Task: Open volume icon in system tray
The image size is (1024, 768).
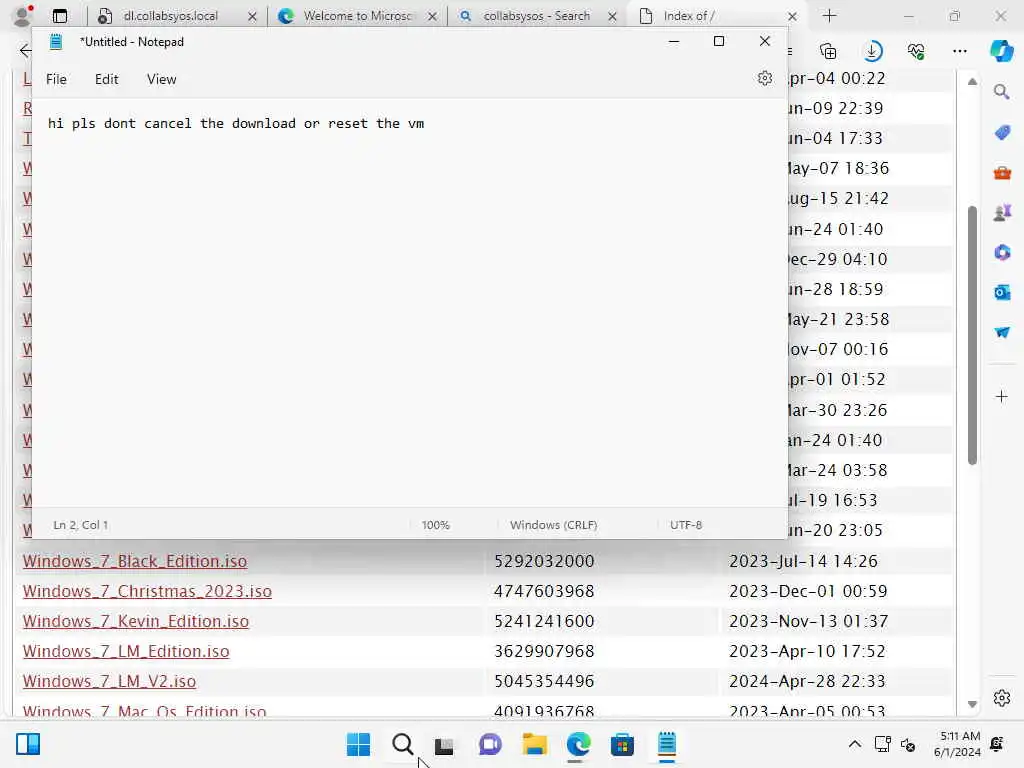Action: click(x=908, y=744)
